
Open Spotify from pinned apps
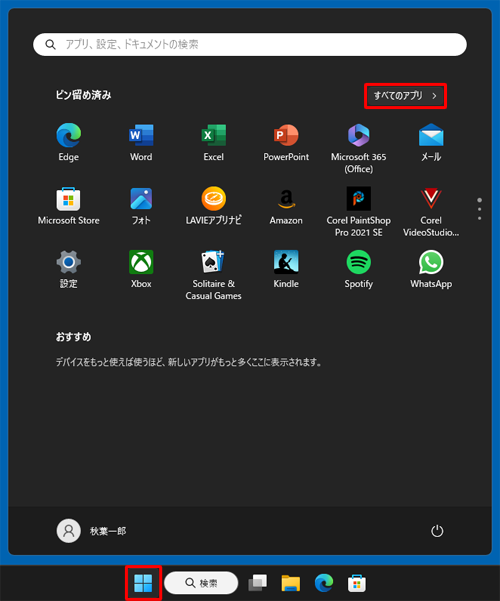pos(359,269)
